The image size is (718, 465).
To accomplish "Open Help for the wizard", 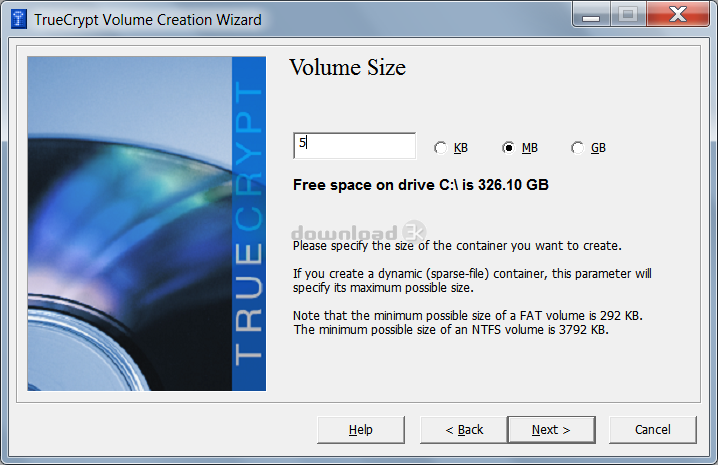I will (361, 430).
